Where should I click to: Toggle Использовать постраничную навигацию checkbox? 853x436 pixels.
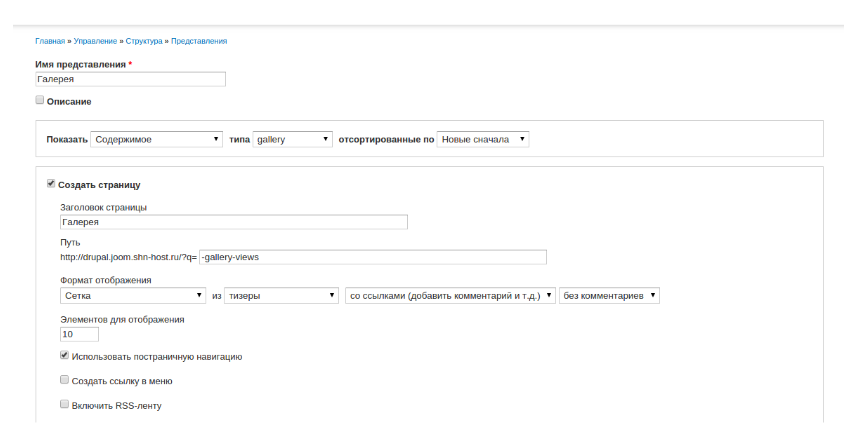[64, 355]
